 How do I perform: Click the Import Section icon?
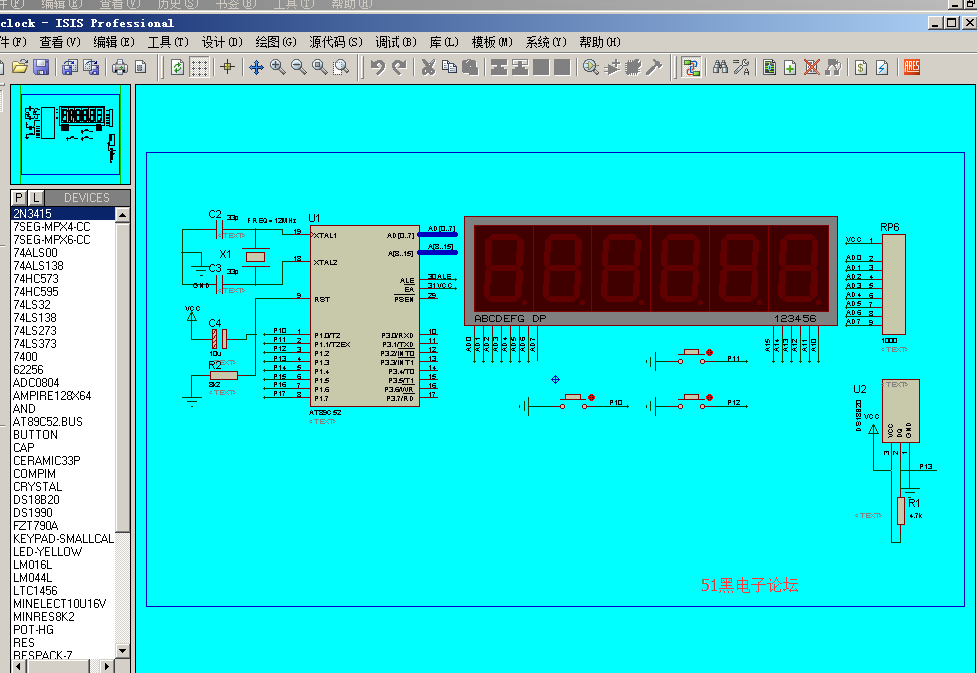70,67
